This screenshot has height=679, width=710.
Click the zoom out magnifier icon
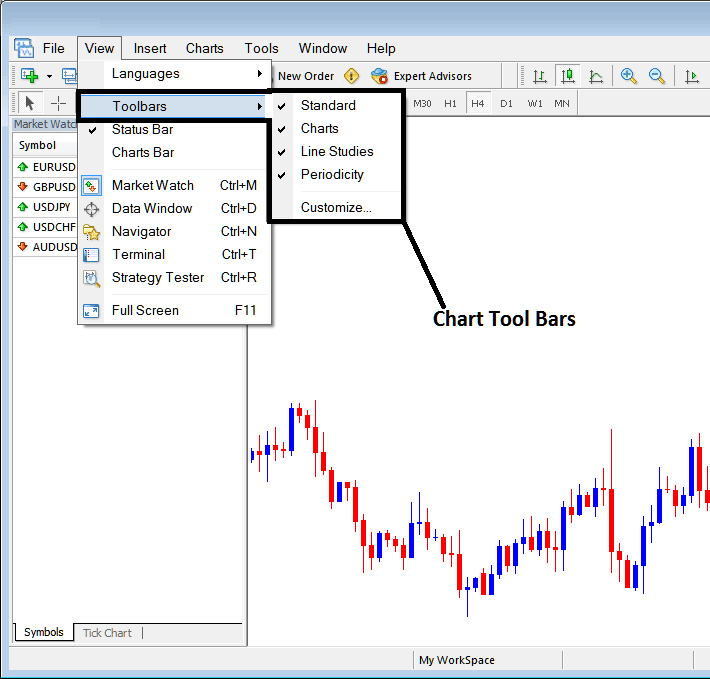pyautogui.click(x=657, y=76)
